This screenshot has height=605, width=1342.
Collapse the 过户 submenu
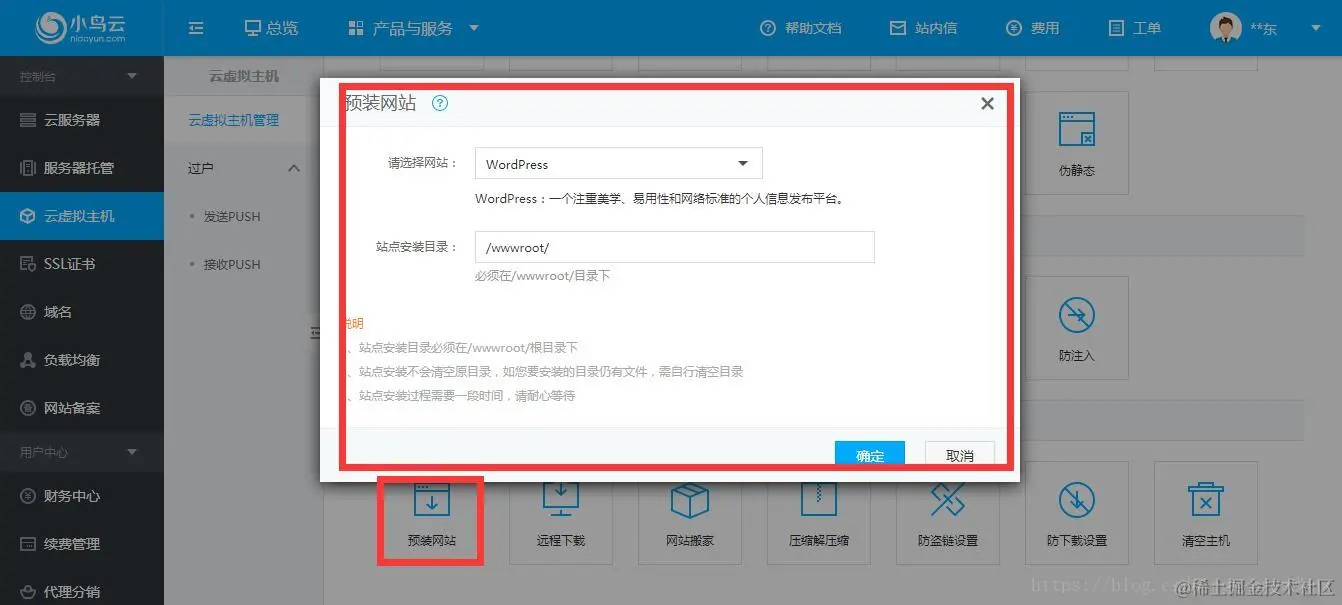pyautogui.click(x=294, y=168)
